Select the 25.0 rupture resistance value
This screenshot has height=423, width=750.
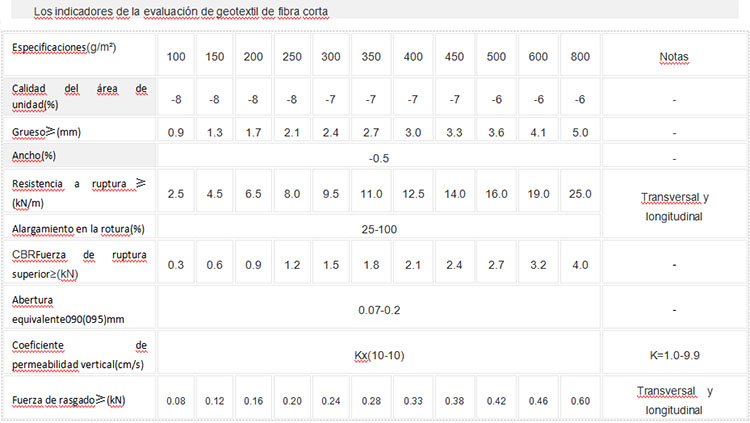(x=580, y=191)
